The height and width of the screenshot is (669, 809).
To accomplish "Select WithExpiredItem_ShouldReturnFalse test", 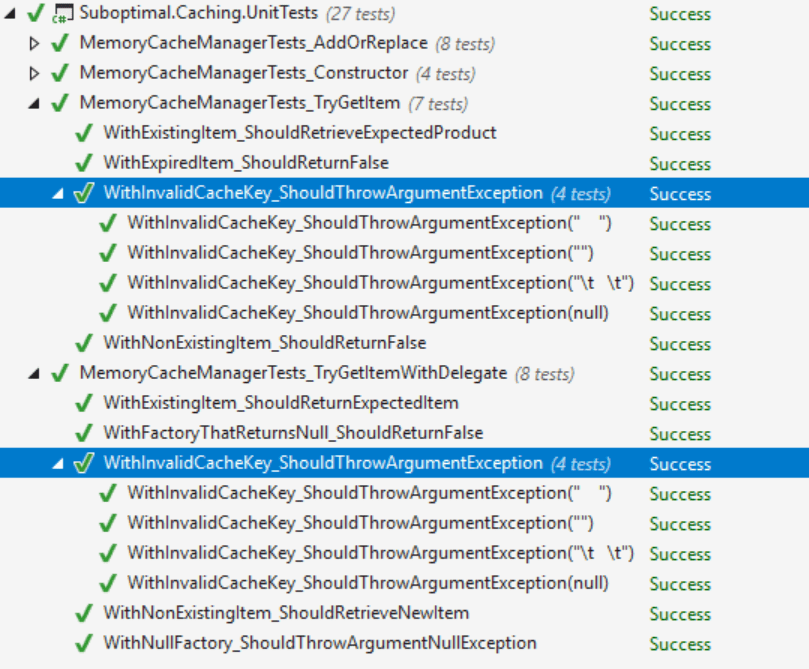I will [x=246, y=162].
